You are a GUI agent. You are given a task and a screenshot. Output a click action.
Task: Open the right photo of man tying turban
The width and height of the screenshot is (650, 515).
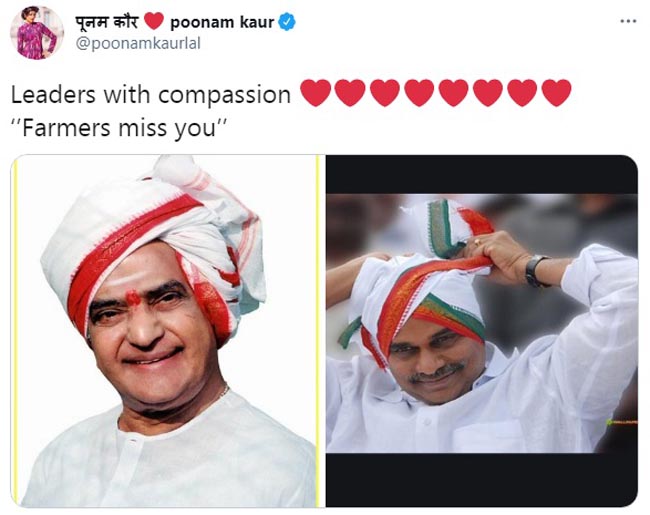coord(482,331)
